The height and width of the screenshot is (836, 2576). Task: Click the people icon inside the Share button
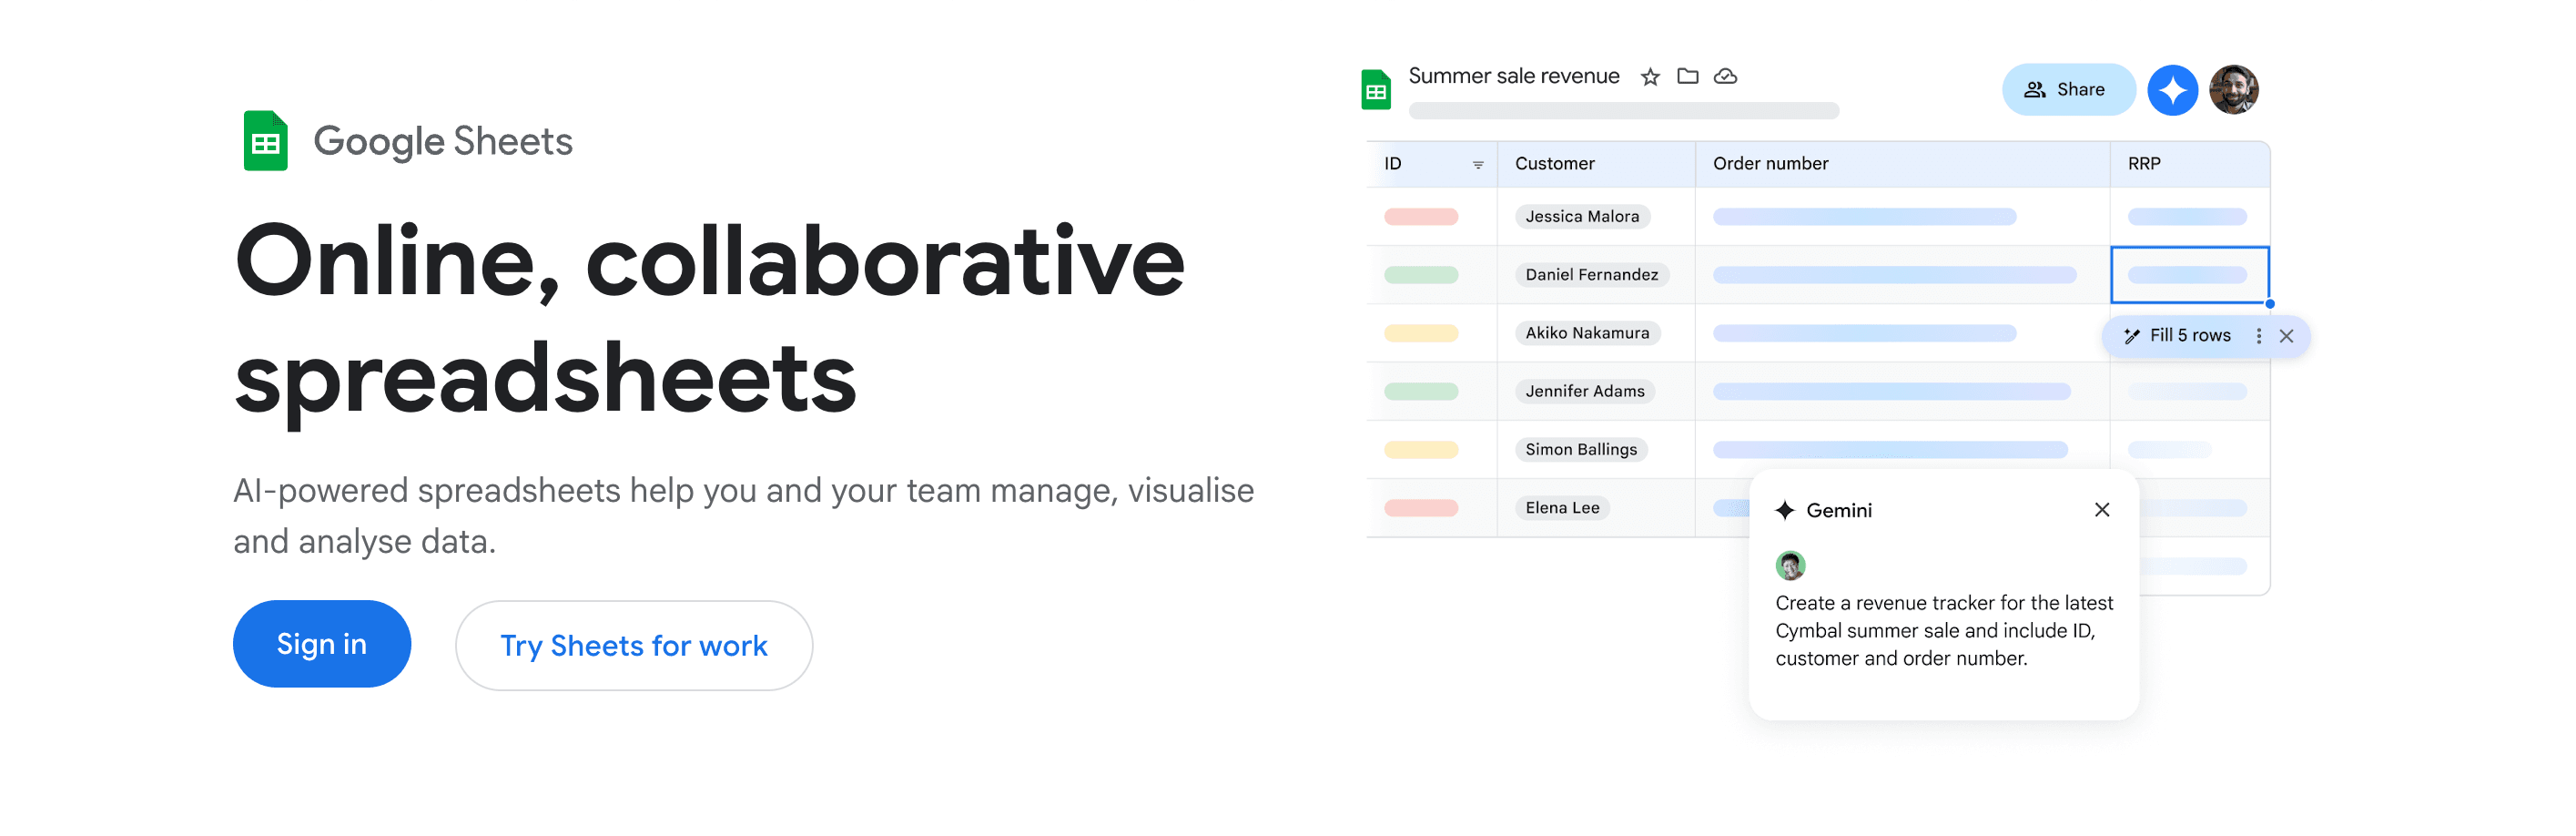tap(2034, 89)
